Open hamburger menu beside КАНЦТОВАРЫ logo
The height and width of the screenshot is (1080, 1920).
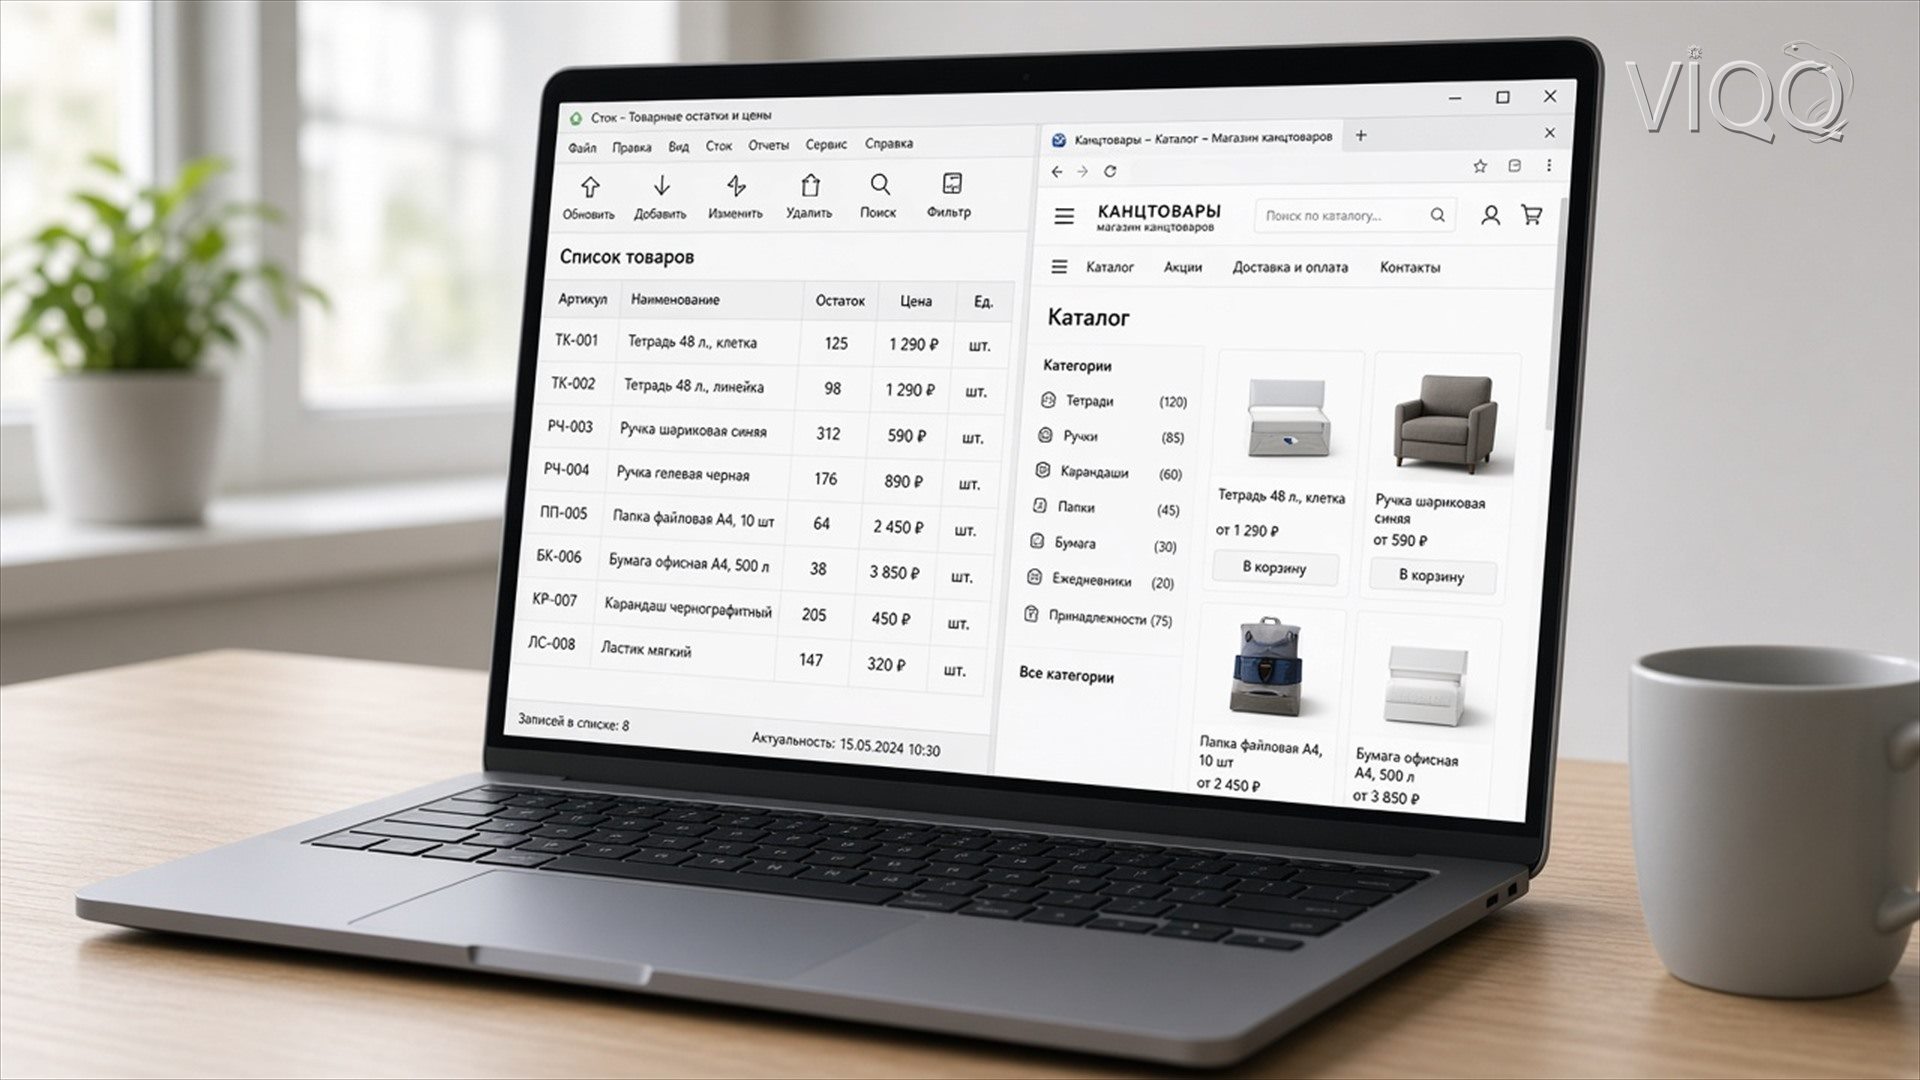coord(1064,215)
